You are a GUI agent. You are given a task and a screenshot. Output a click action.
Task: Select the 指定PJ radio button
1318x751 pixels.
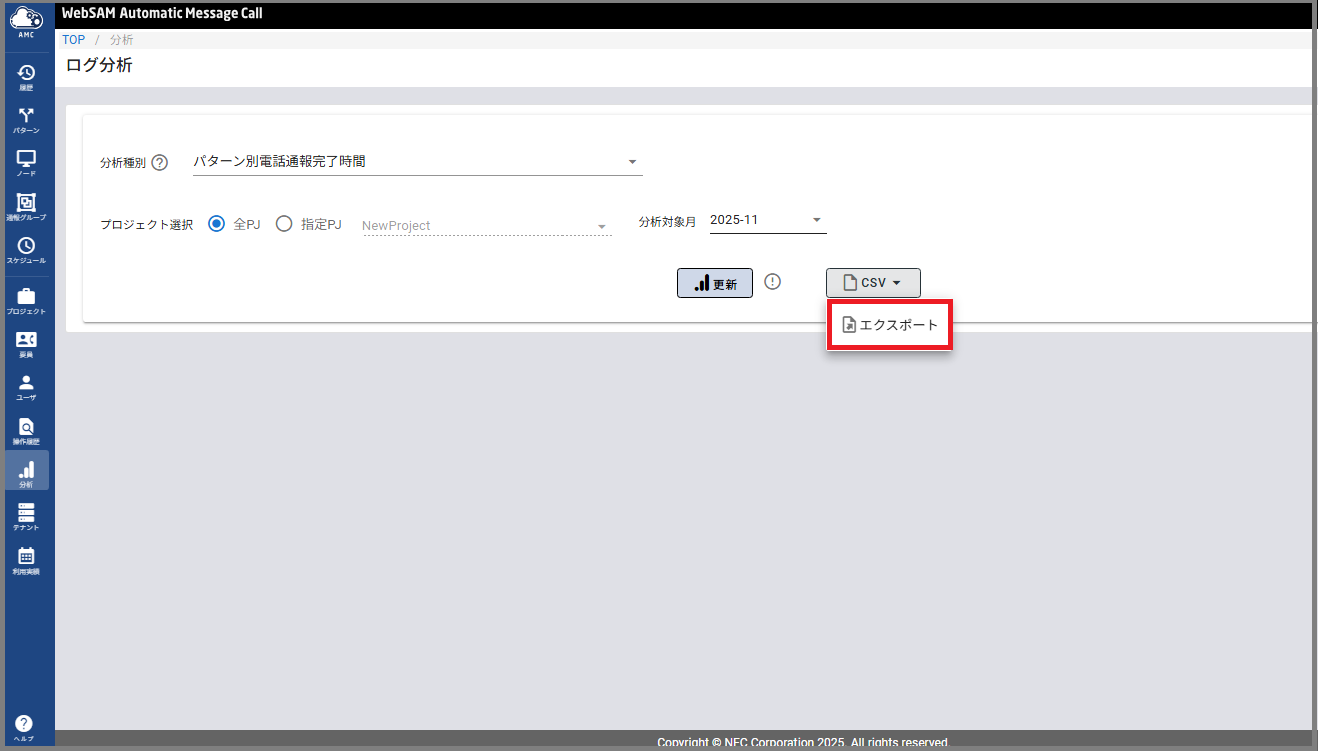(x=284, y=224)
